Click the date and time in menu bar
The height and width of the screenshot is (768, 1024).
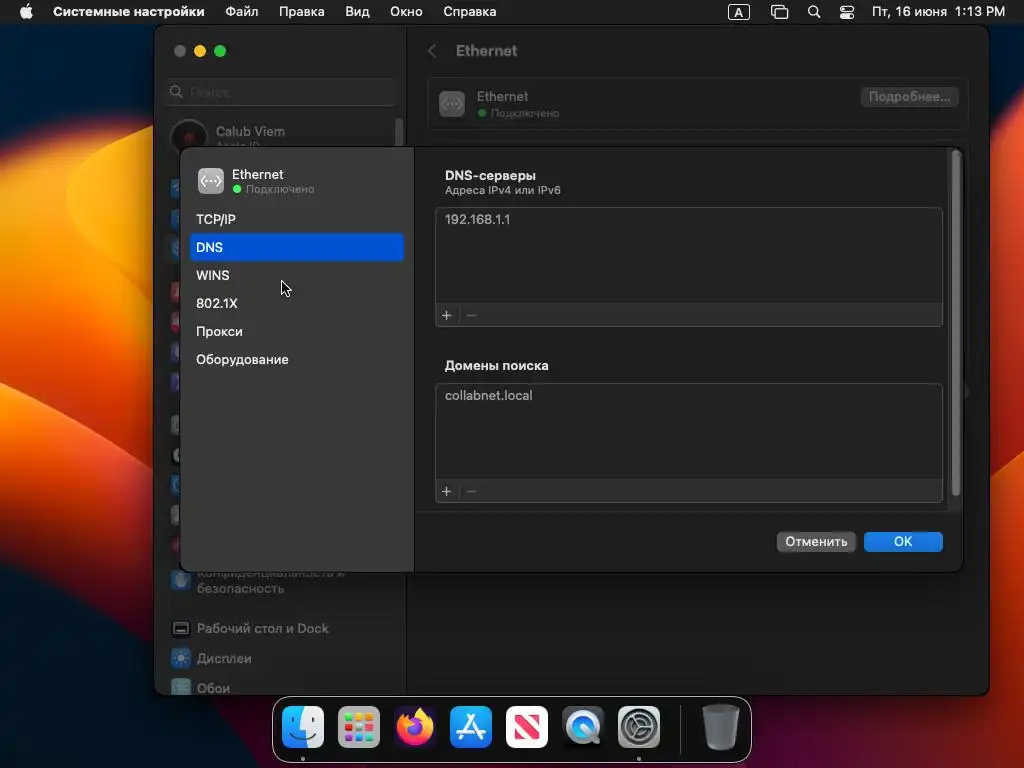(x=938, y=12)
